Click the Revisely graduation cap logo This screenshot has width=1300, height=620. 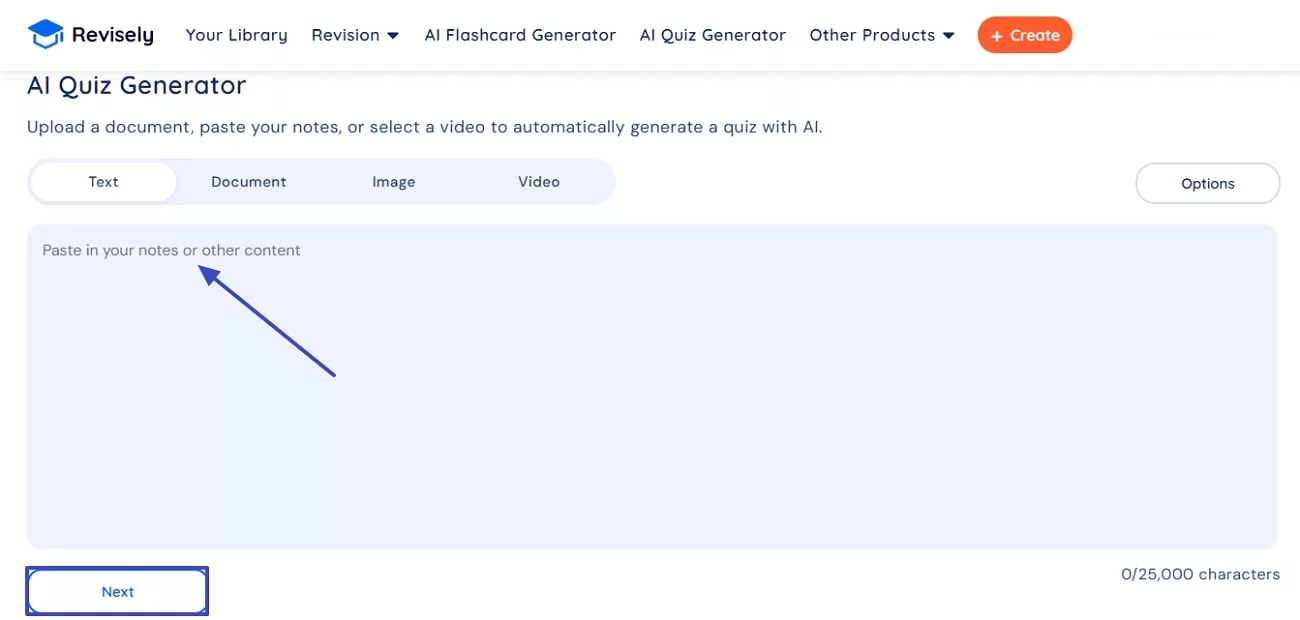[x=46, y=35]
